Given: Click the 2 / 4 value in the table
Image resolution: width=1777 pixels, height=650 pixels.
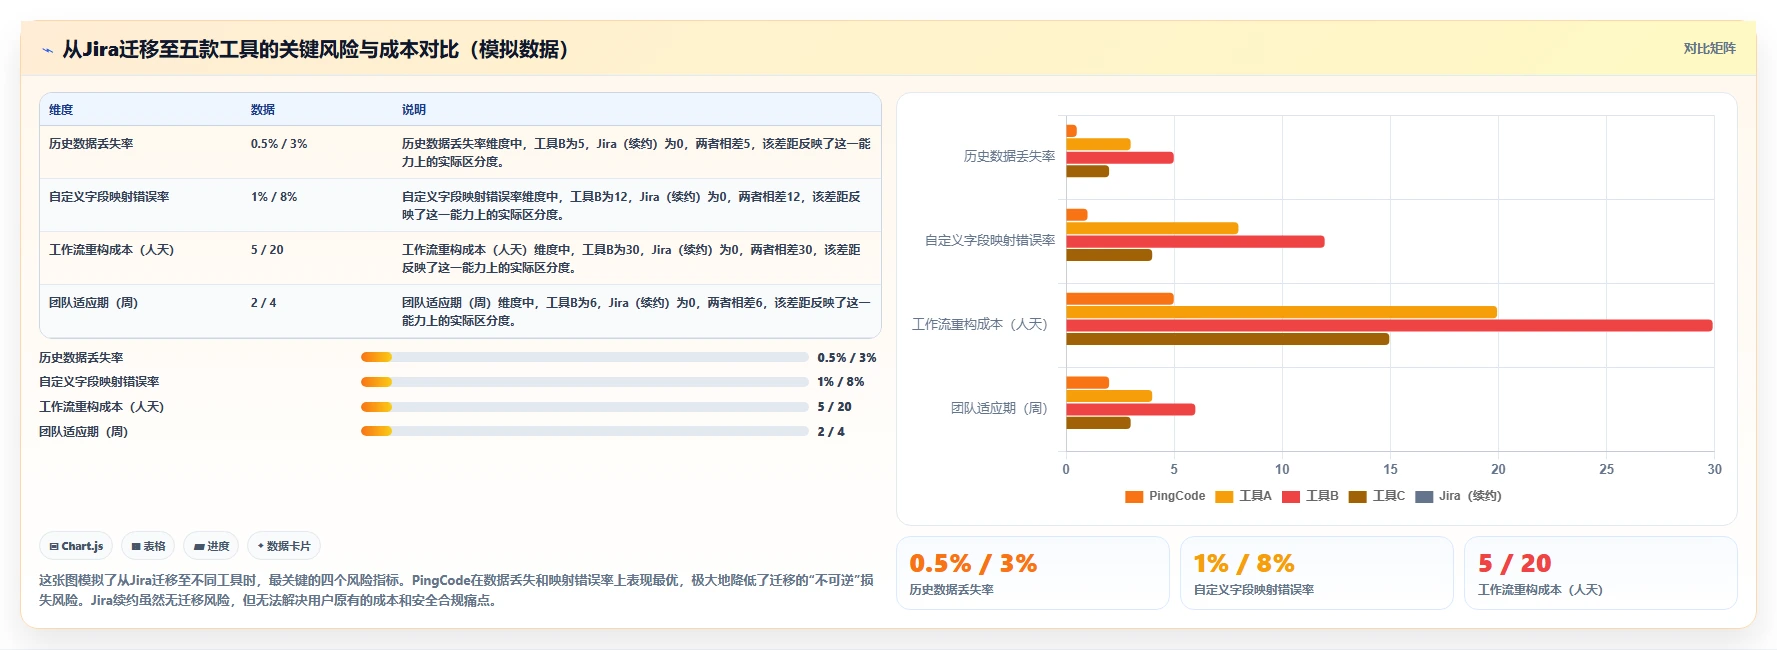Looking at the screenshot, I should coord(263,303).
